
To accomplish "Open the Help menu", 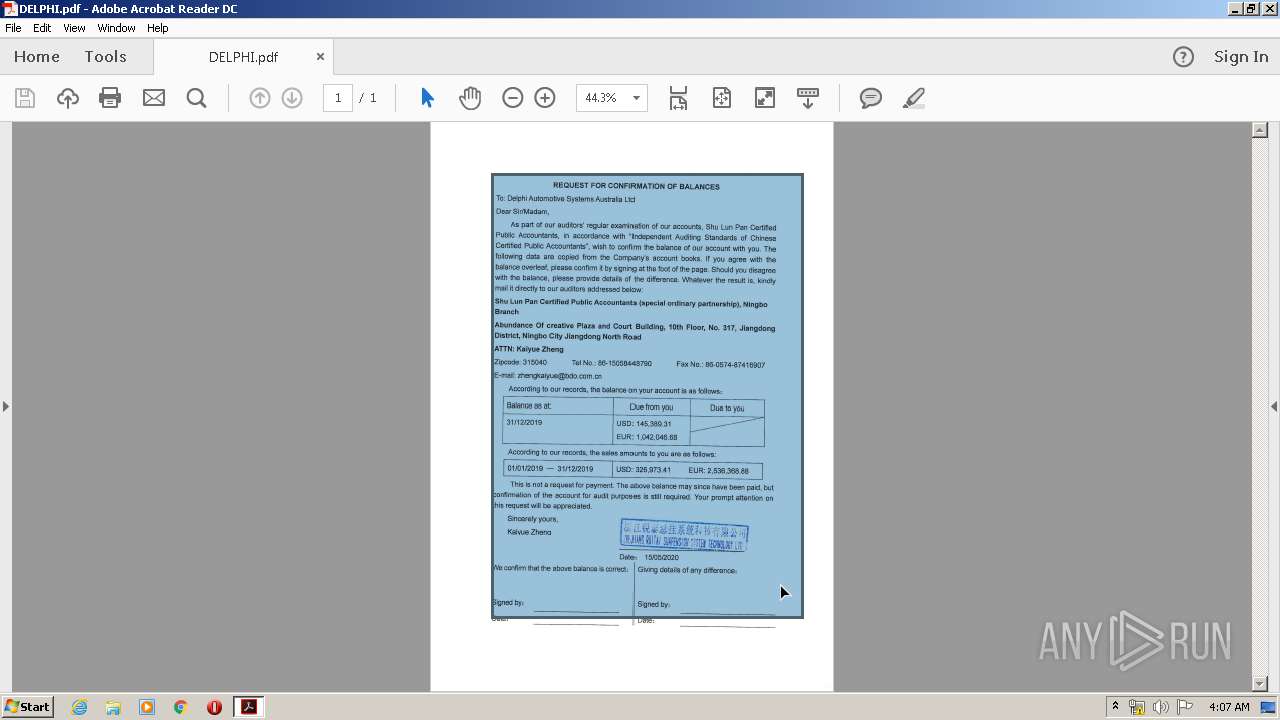I will click(158, 28).
